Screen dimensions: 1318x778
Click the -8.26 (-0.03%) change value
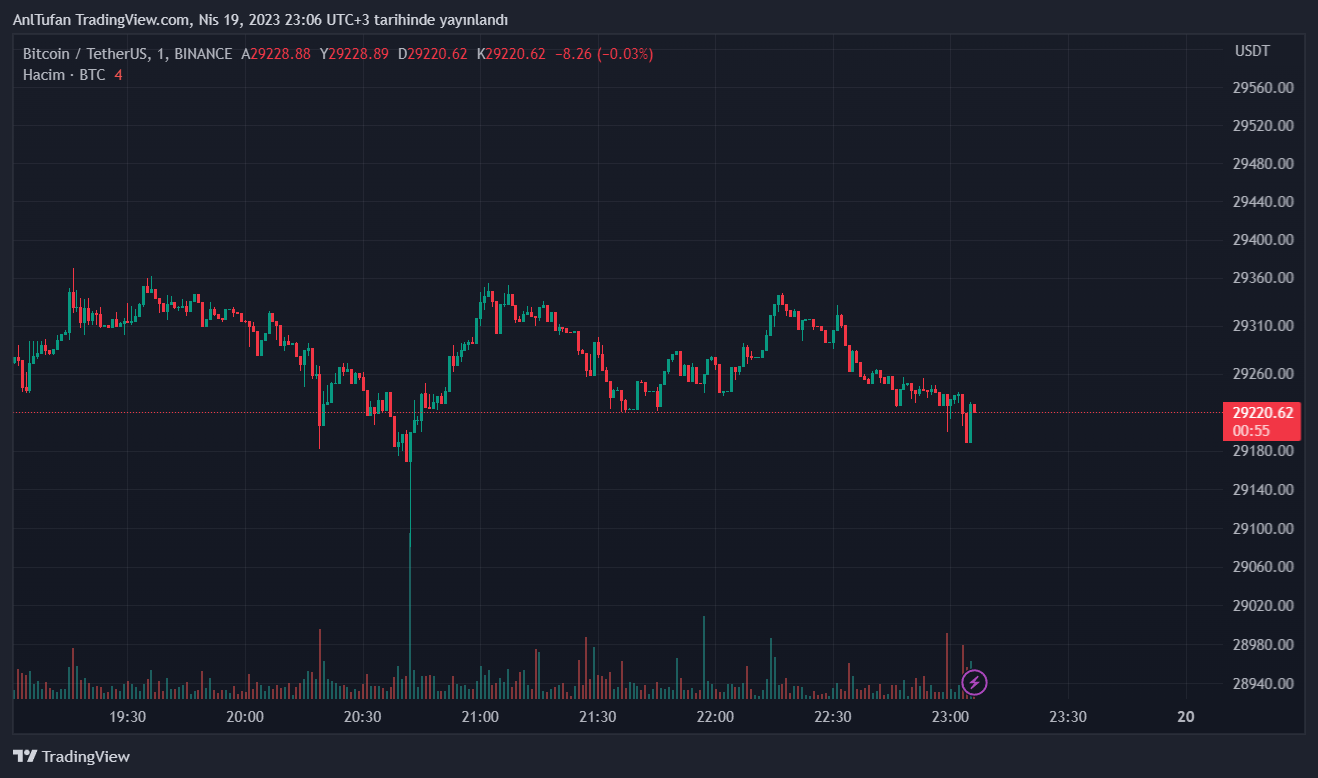click(604, 54)
